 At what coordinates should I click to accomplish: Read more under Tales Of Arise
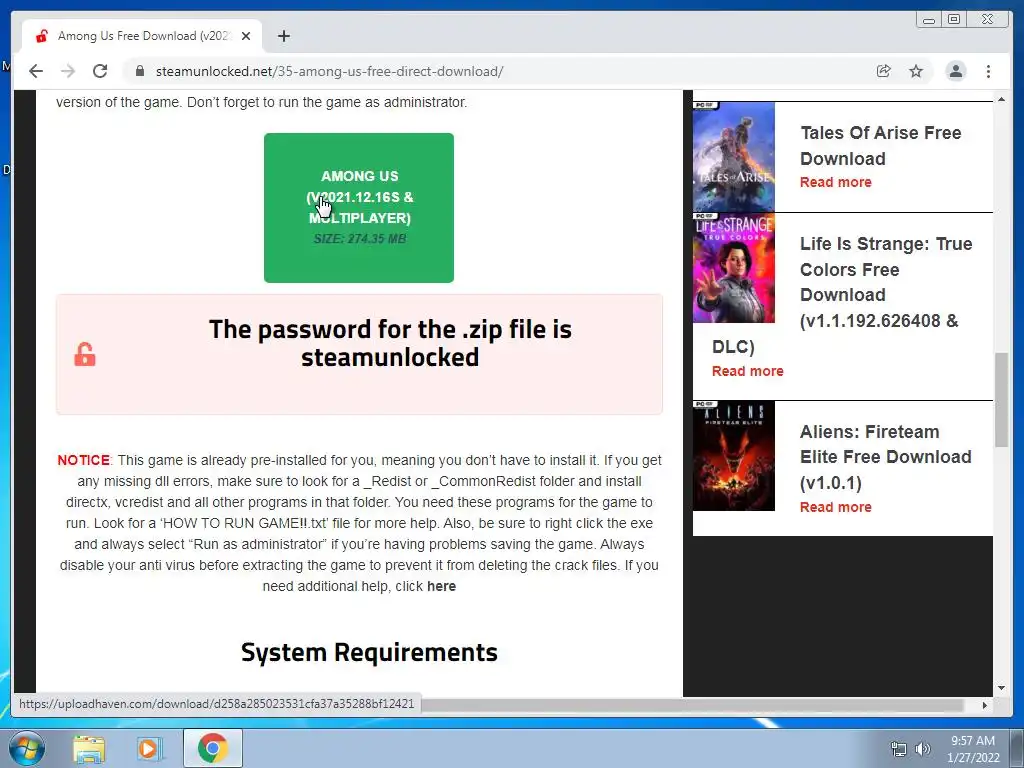(835, 182)
